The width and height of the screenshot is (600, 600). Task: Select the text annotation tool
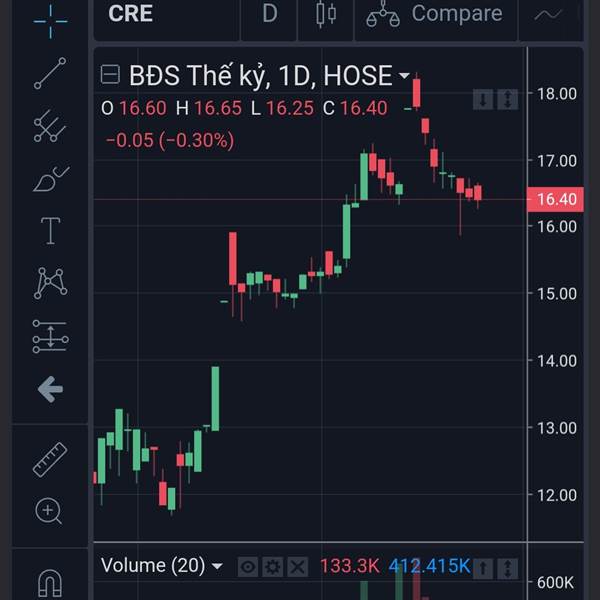click(51, 230)
